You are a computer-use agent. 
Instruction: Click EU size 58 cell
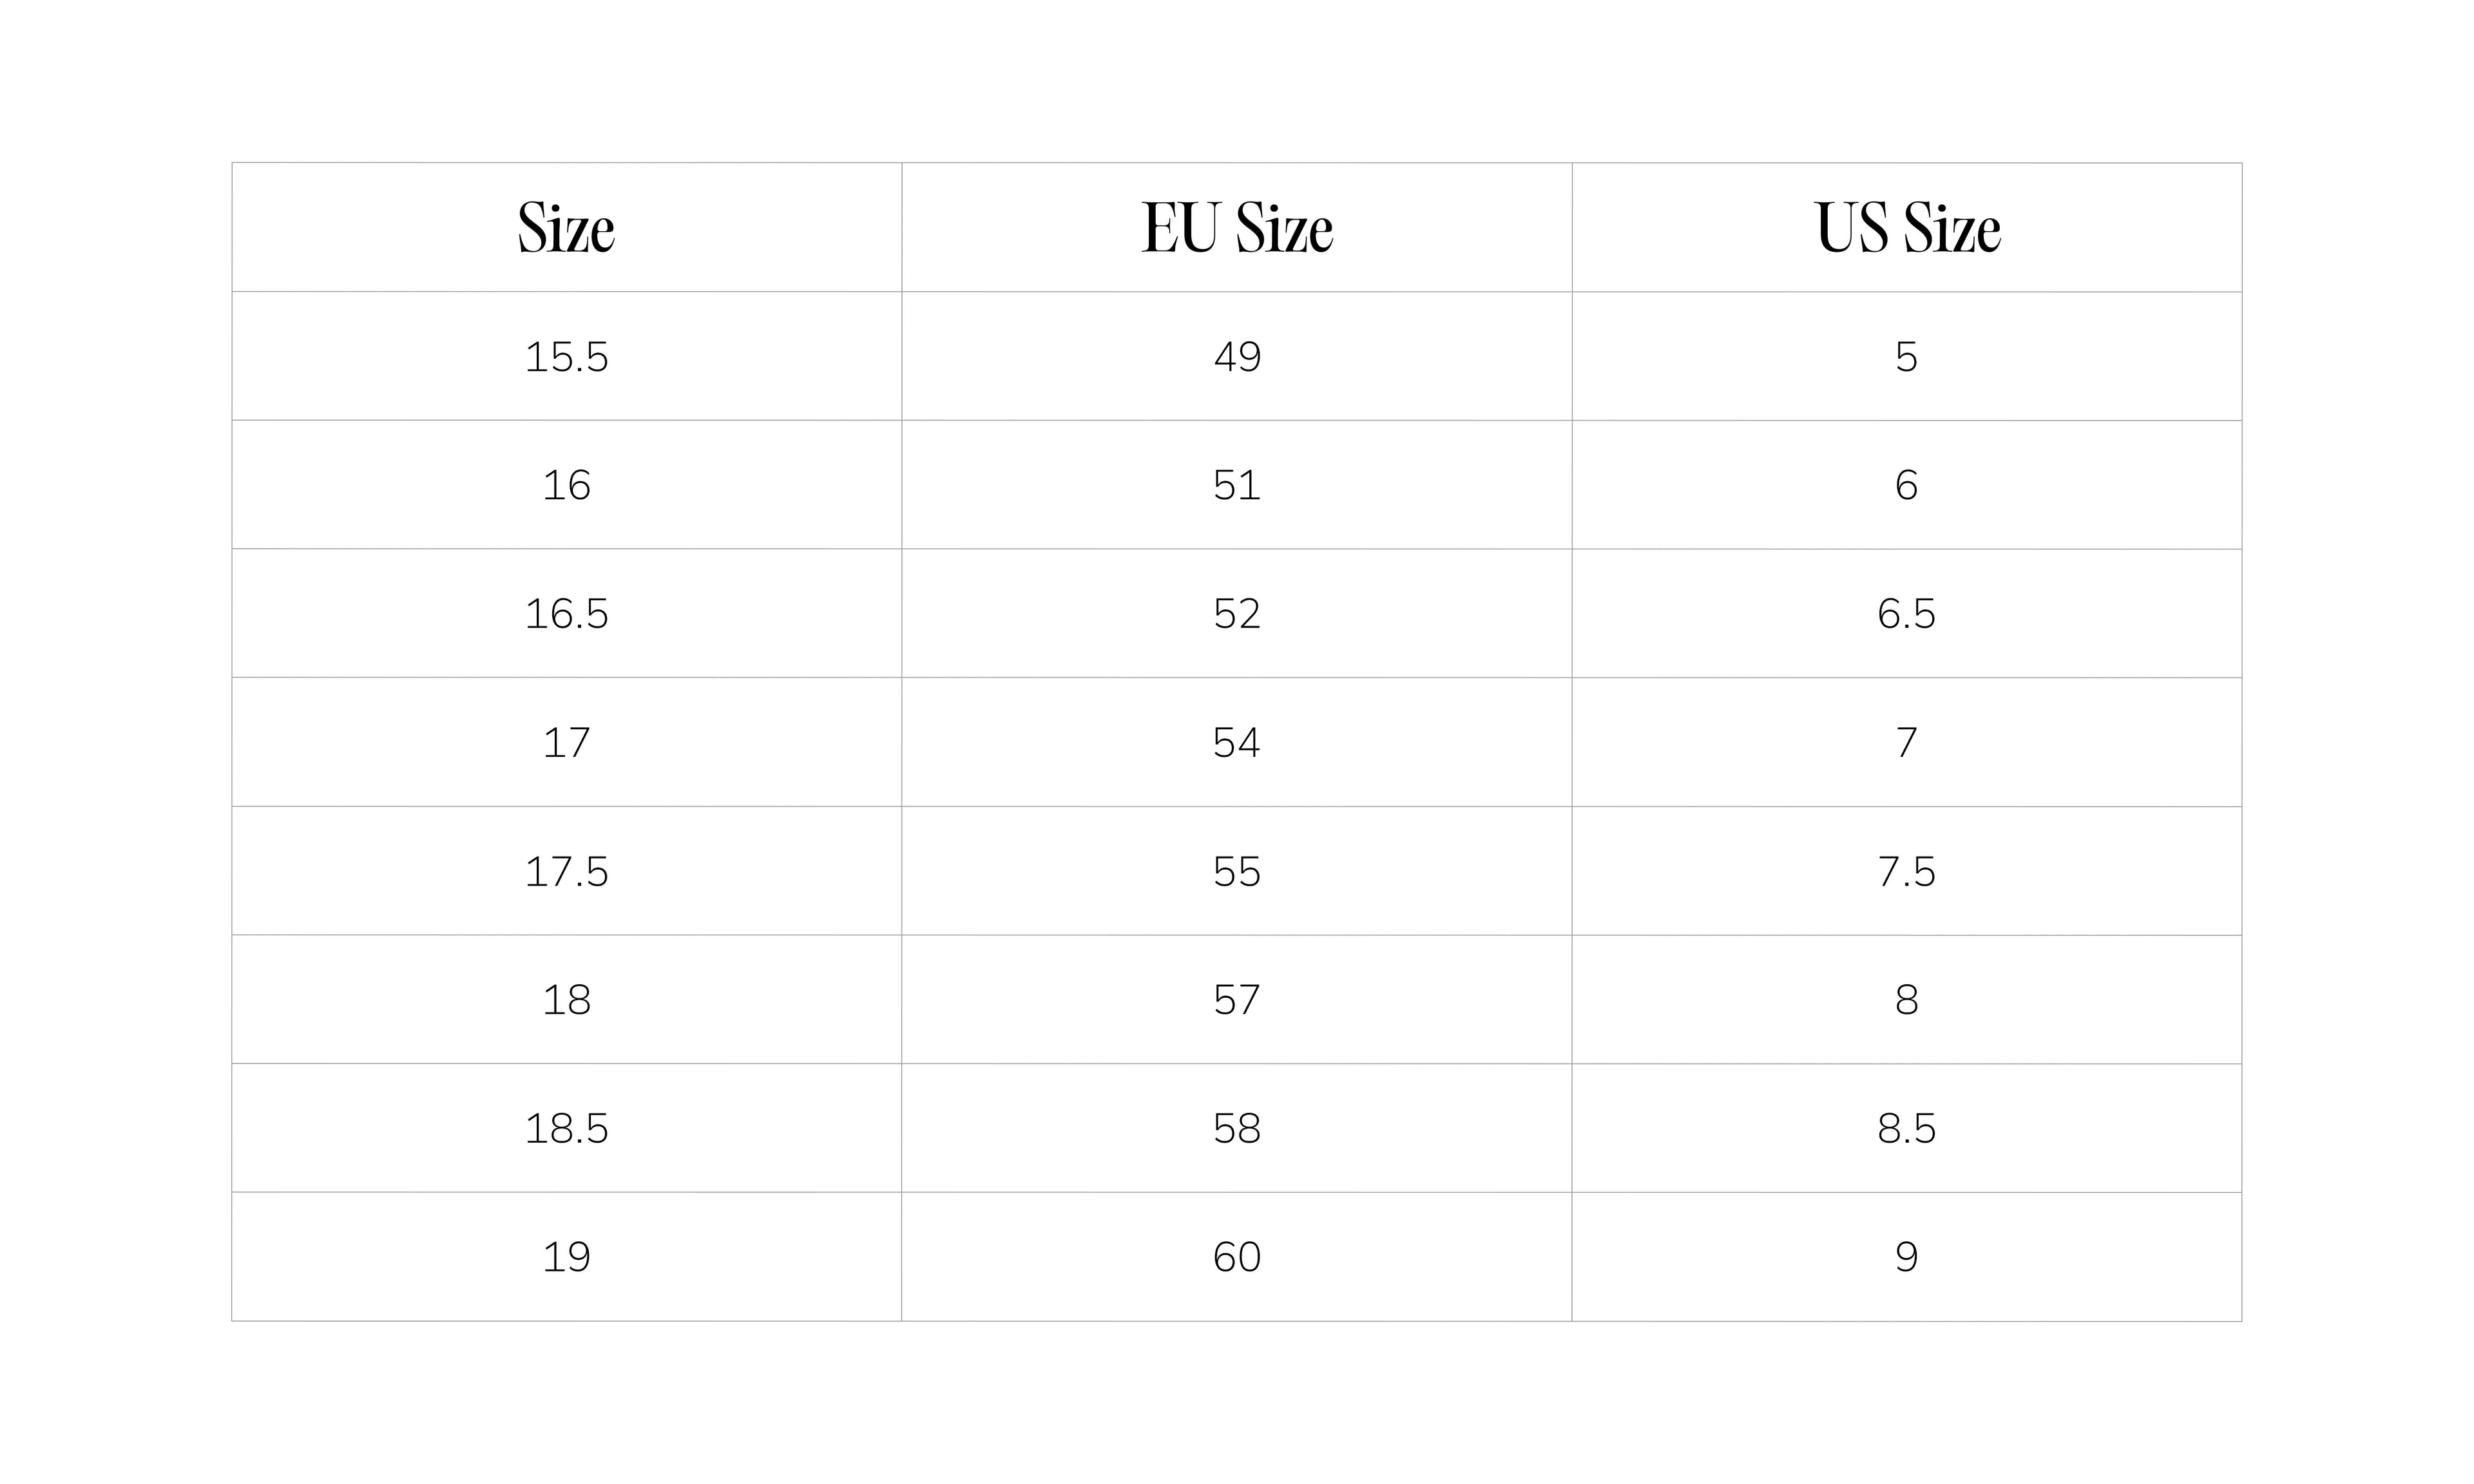(x=1236, y=1128)
